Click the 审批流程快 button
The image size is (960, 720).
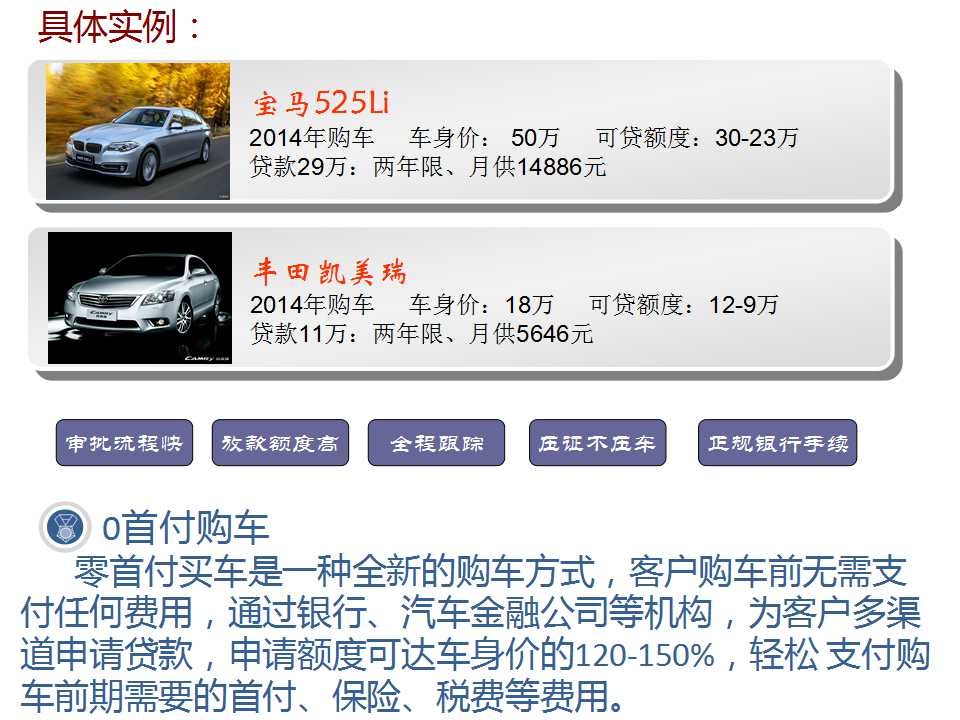(124, 443)
